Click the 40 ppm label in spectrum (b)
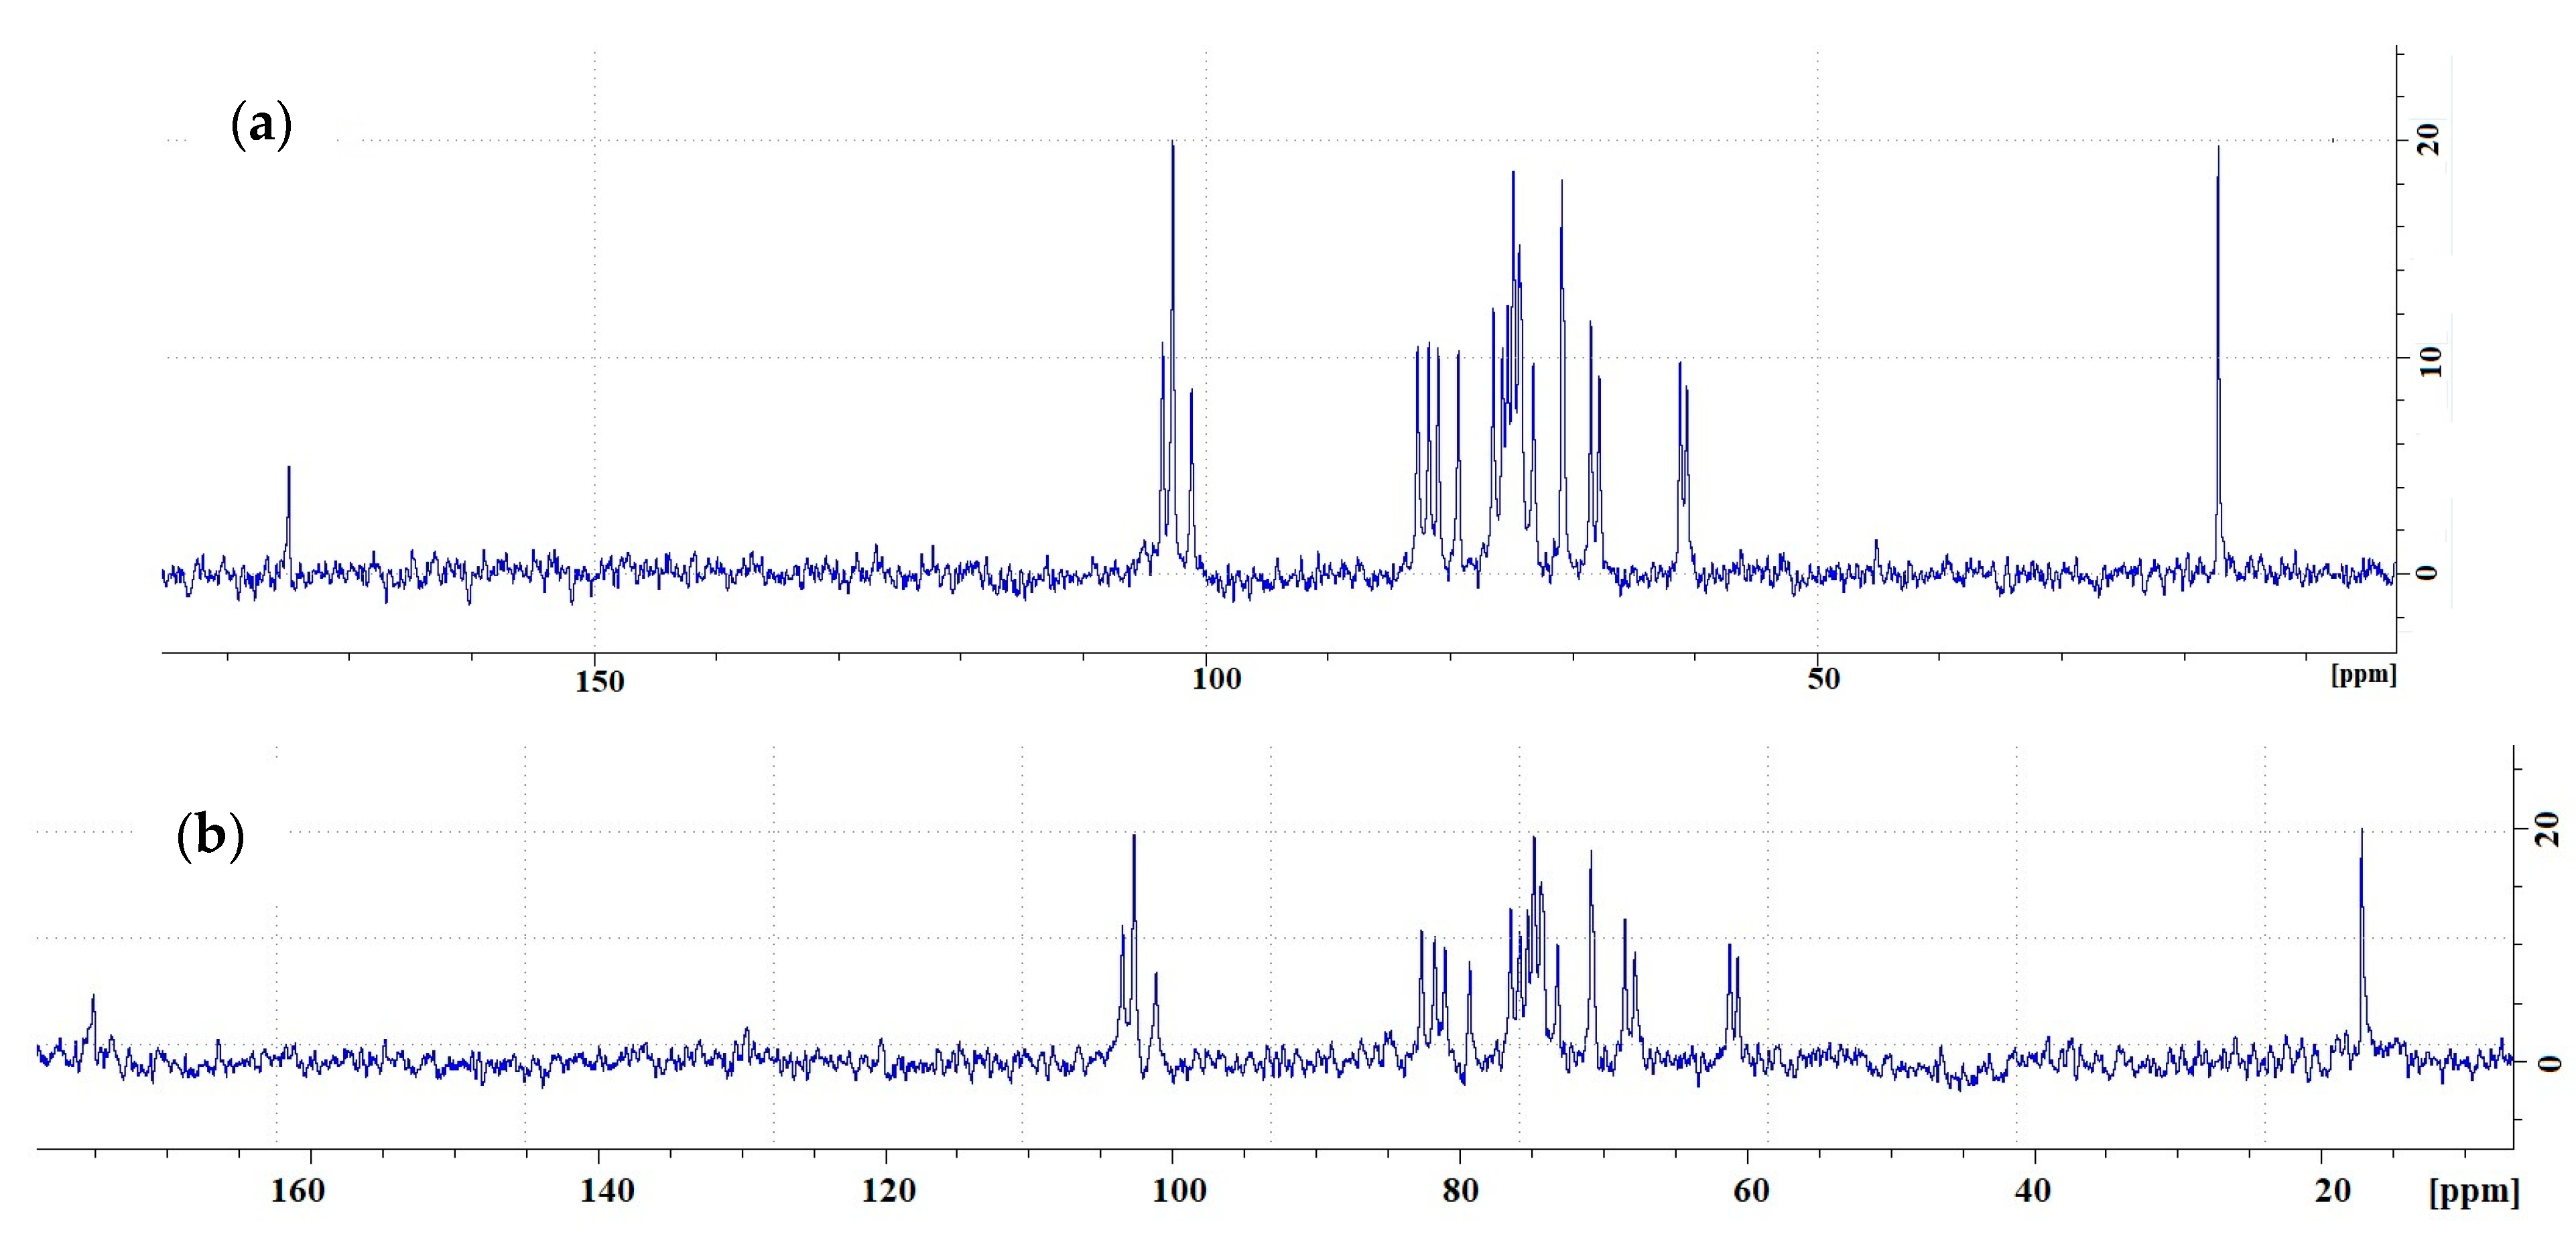Screen dimensions: 2576x1238 2032,1190
